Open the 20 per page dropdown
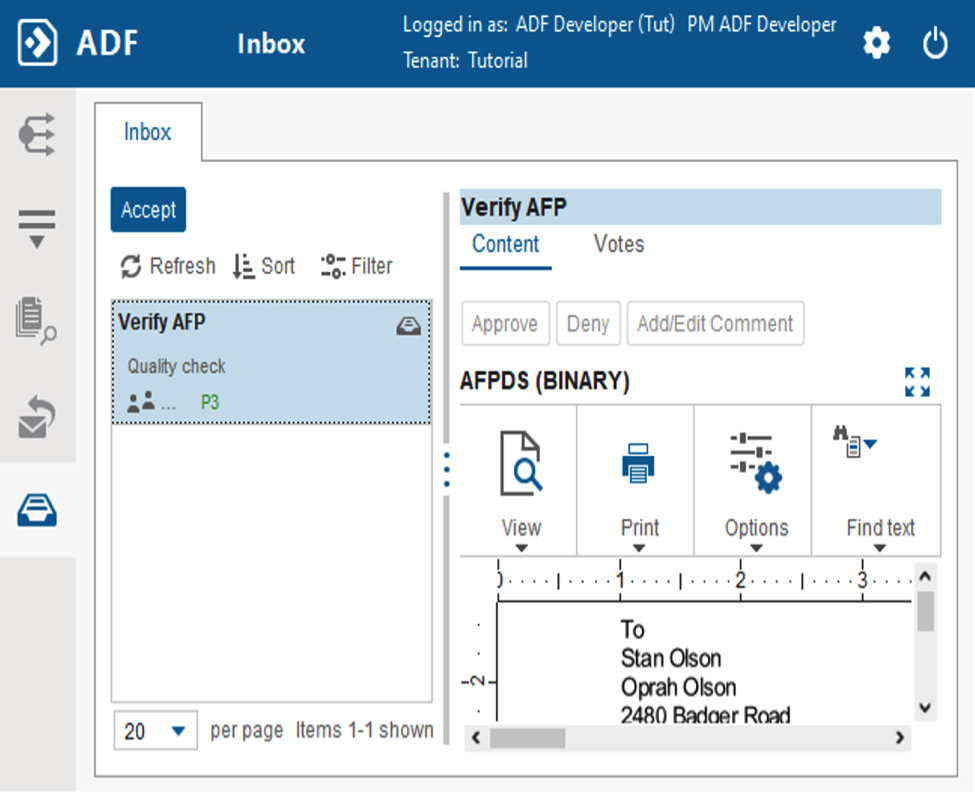Viewport: 975px width, 797px height. click(155, 730)
